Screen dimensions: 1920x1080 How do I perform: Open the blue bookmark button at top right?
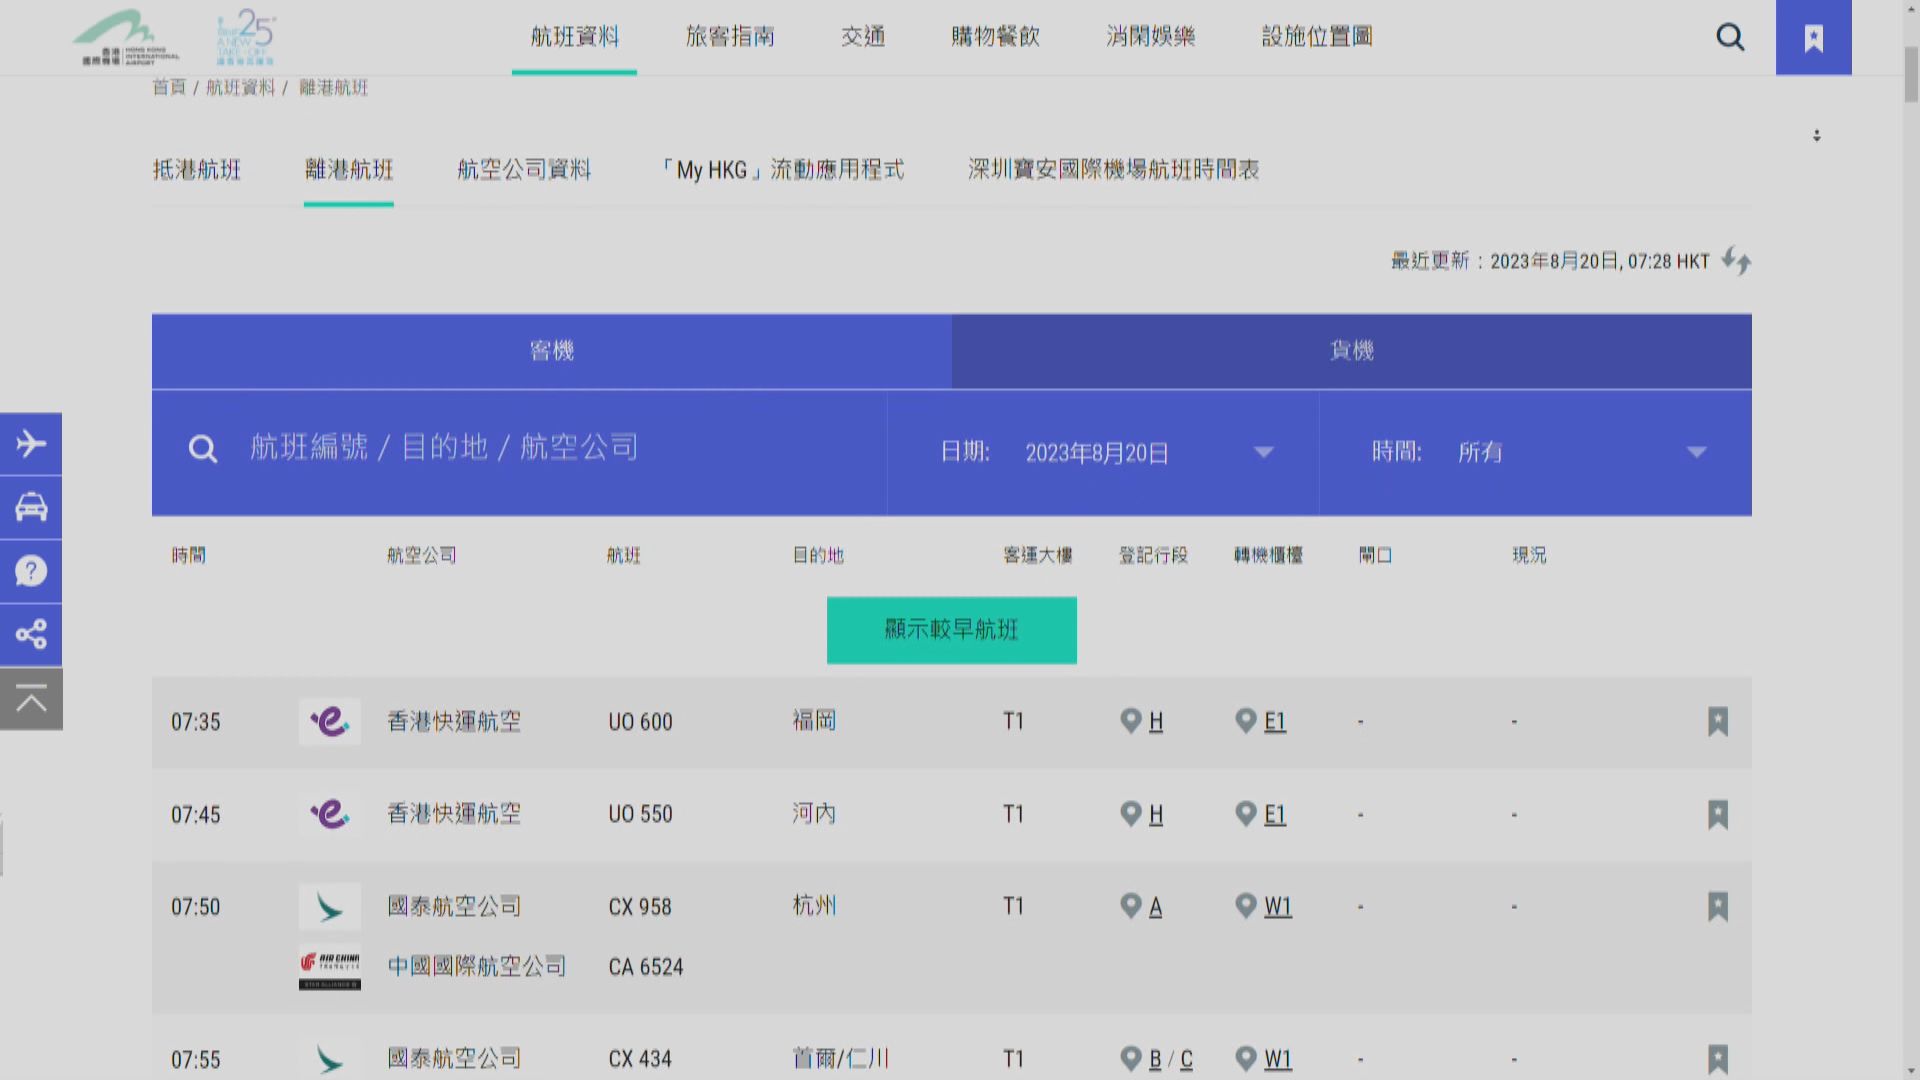(1813, 38)
